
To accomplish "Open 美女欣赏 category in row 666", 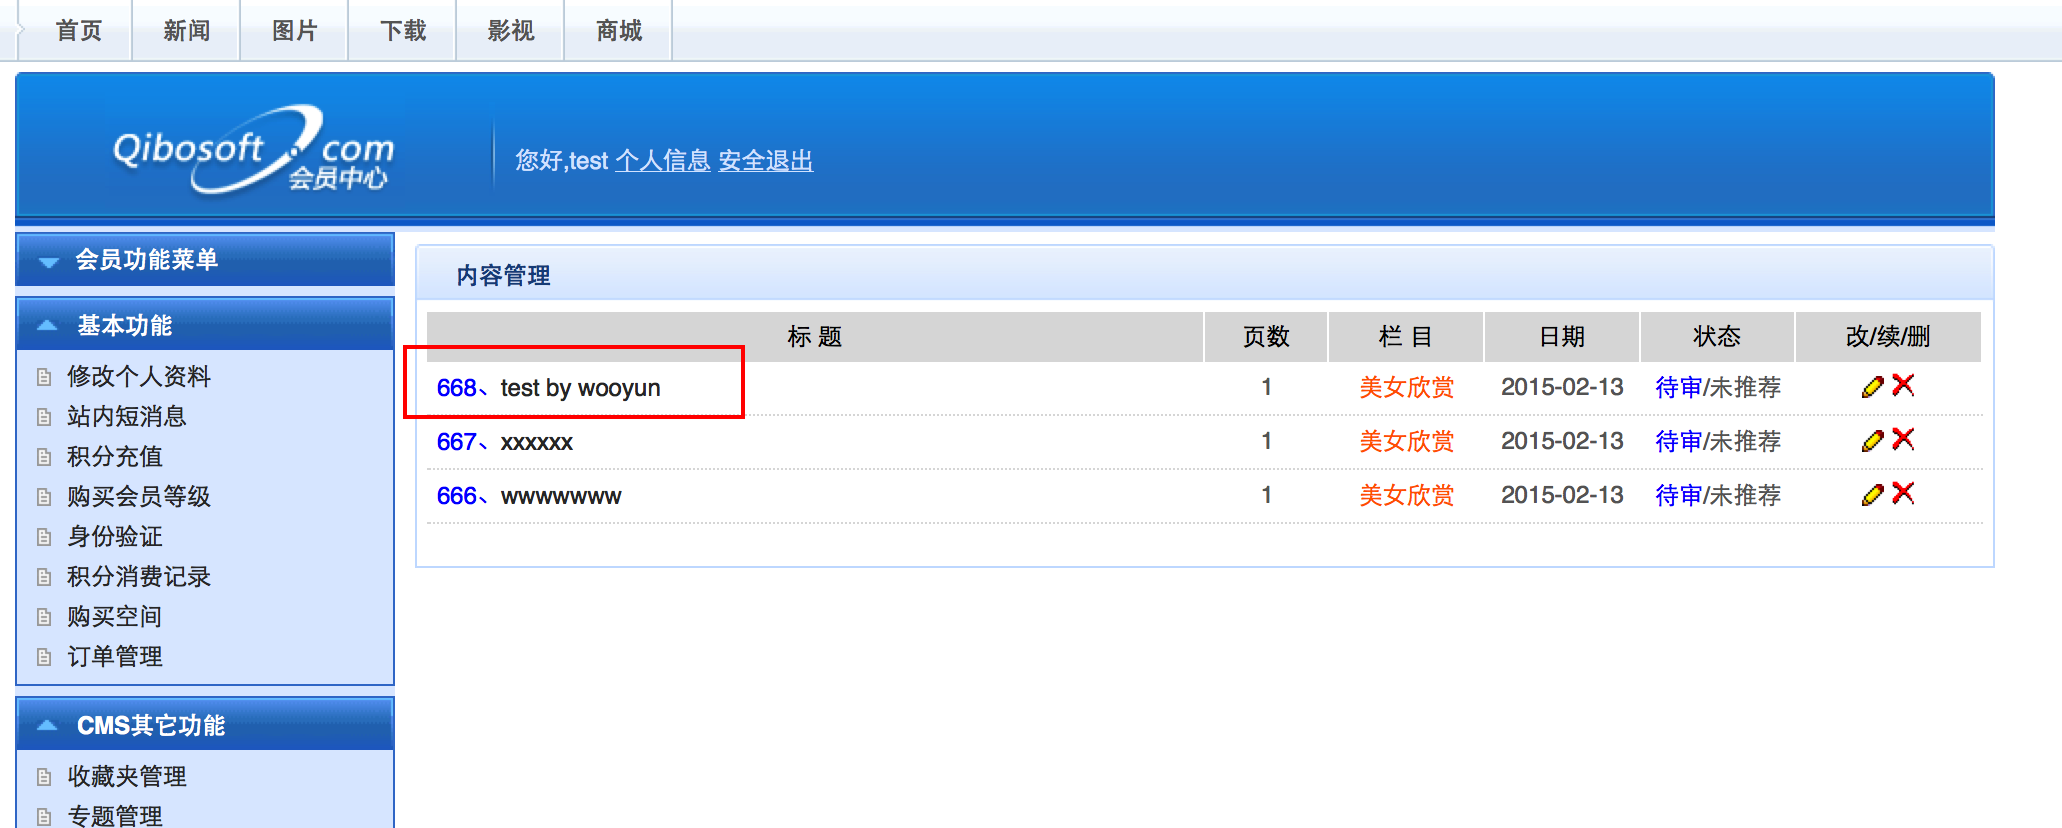I will pyautogui.click(x=1407, y=495).
